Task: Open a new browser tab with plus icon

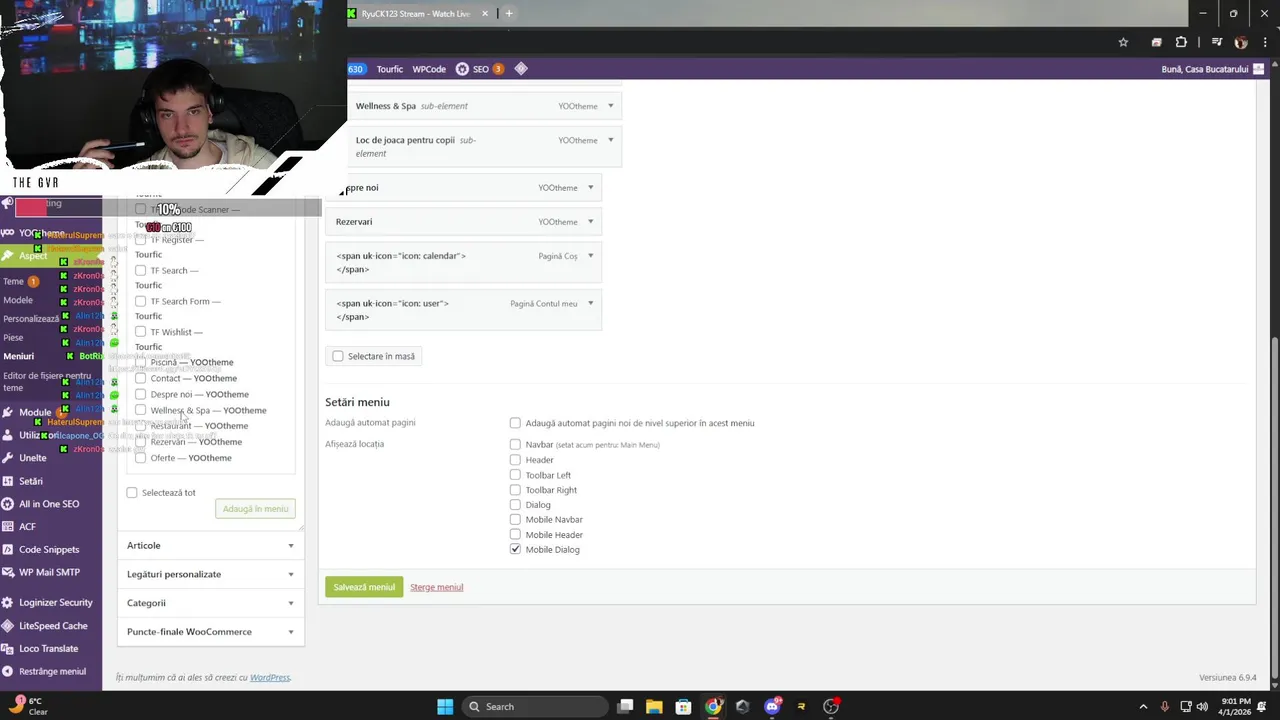Action: pyautogui.click(x=508, y=14)
